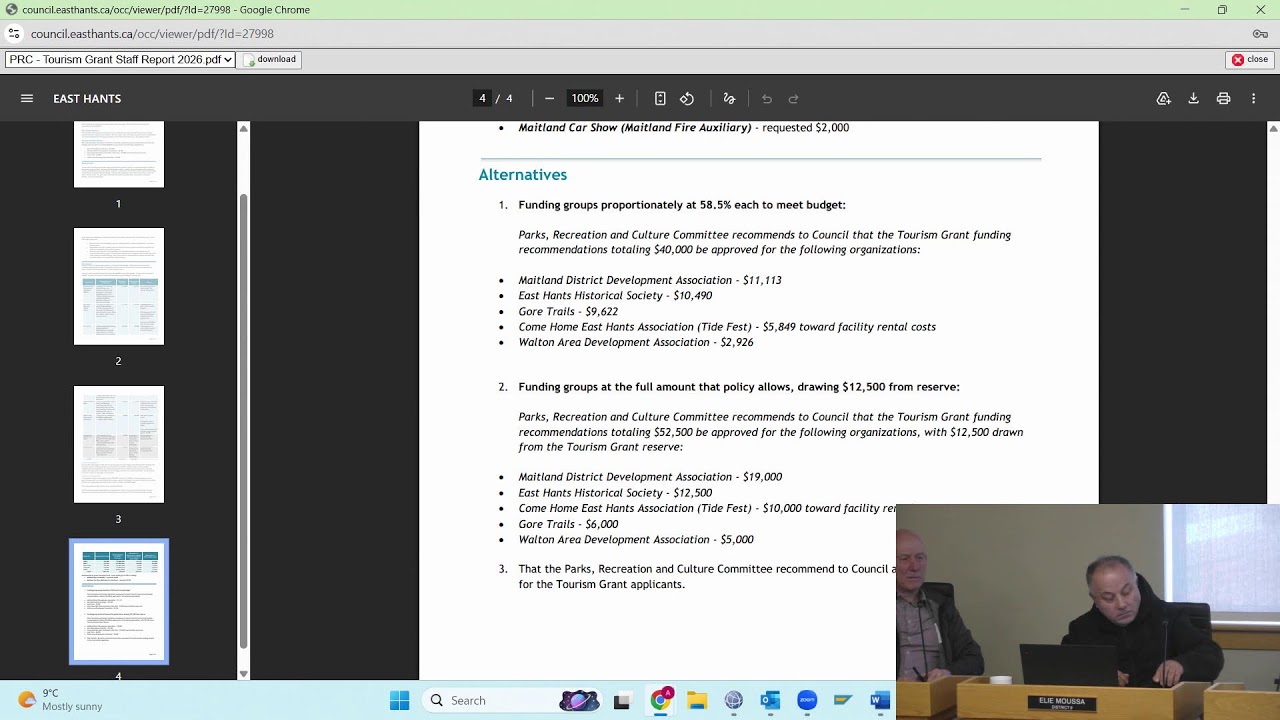The height and width of the screenshot is (720, 1280).
Task: Click 'Funding groups at the full amount' heading
Action: coord(739,386)
